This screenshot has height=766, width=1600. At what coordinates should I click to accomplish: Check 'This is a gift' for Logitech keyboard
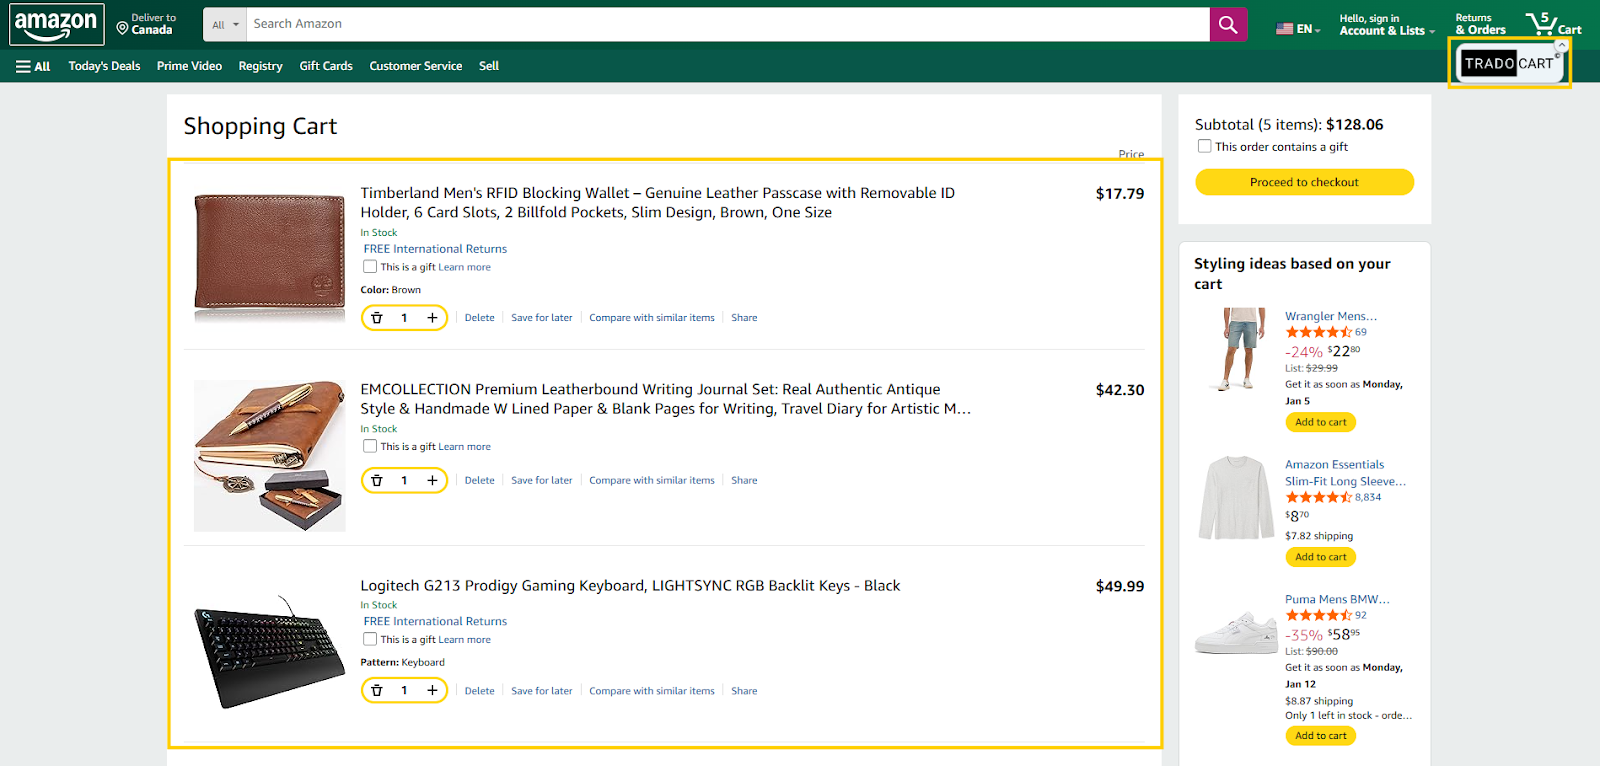(x=370, y=640)
